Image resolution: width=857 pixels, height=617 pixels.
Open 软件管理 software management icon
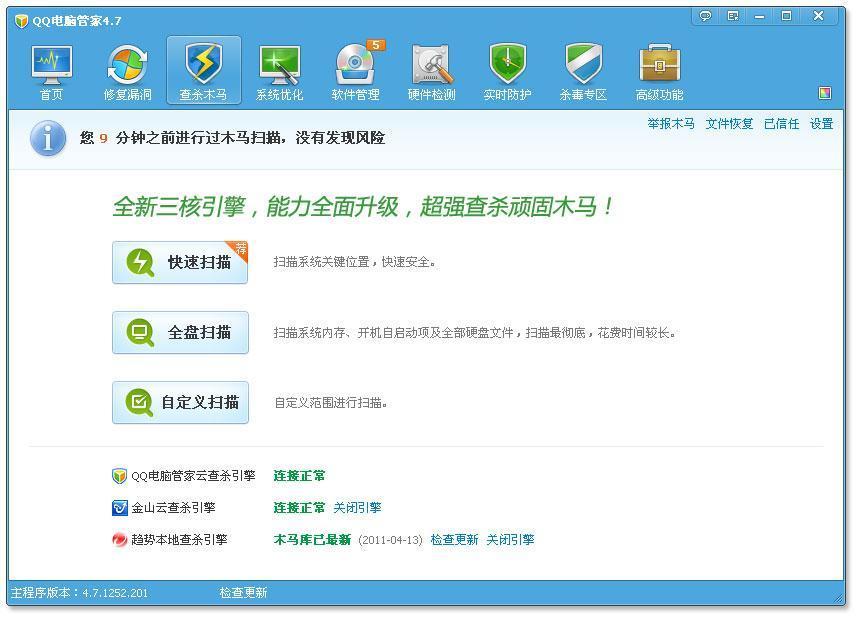[355, 66]
